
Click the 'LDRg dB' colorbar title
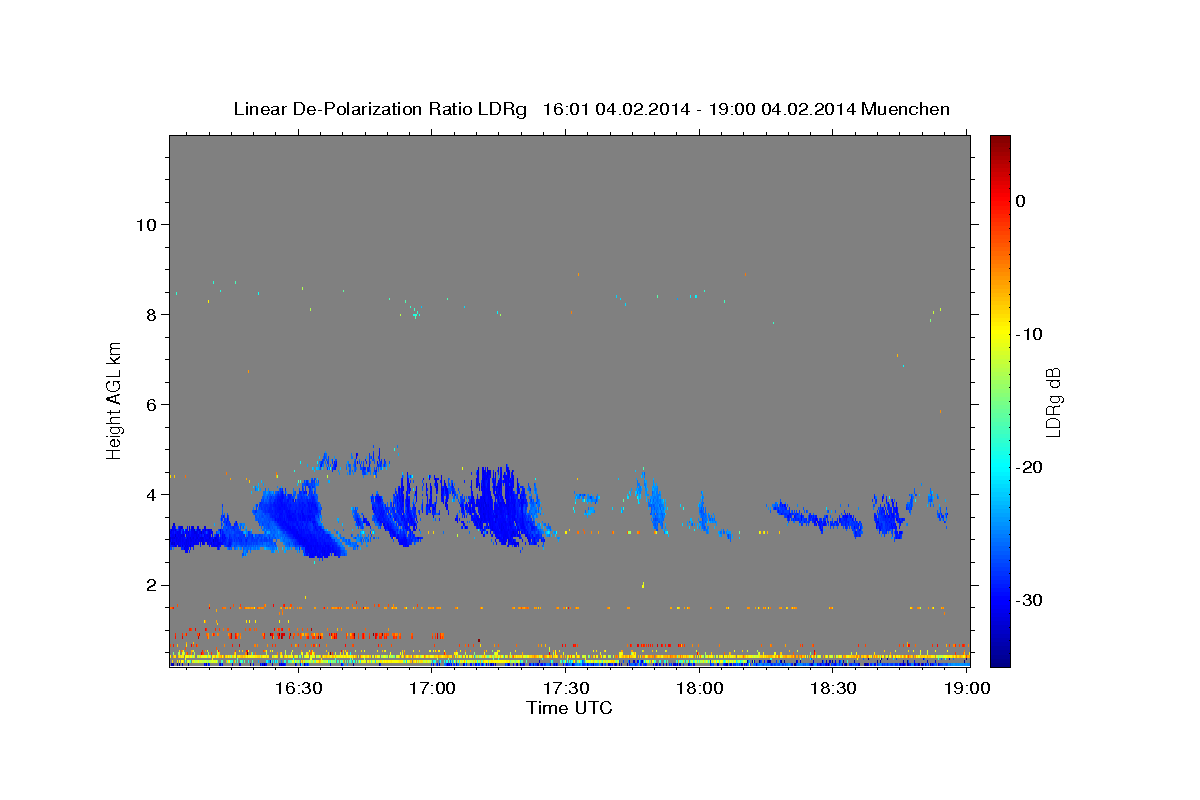1053,400
